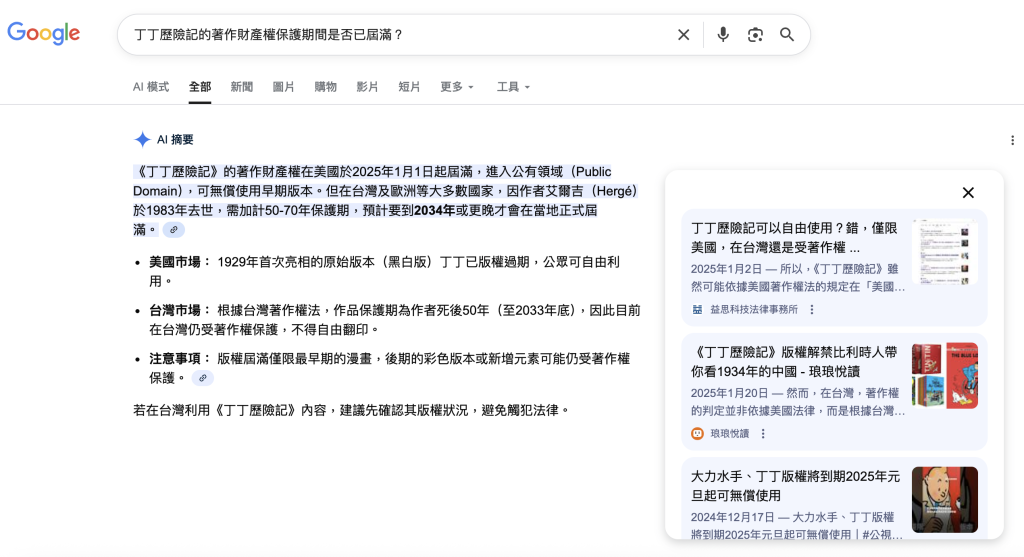The image size is (1024, 557).
Task: Open three-dot menu beside 琅琅悅讀
Action: click(x=763, y=434)
